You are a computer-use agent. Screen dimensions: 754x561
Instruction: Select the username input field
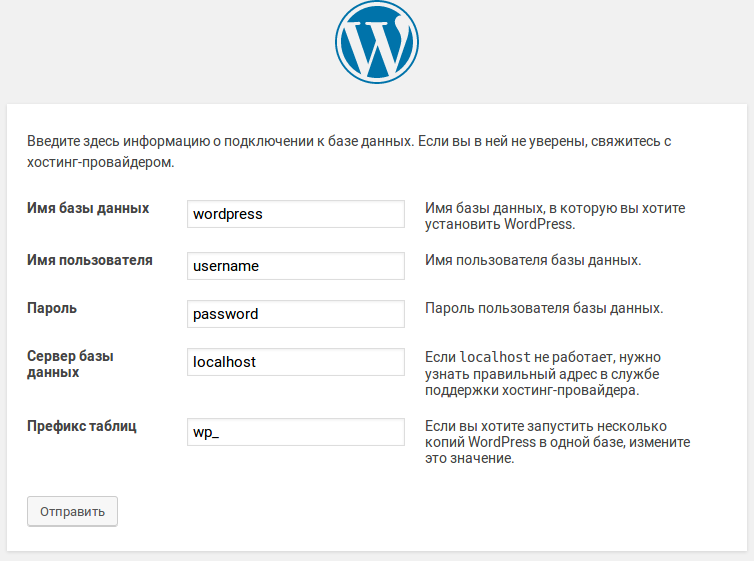click(296, 266)
